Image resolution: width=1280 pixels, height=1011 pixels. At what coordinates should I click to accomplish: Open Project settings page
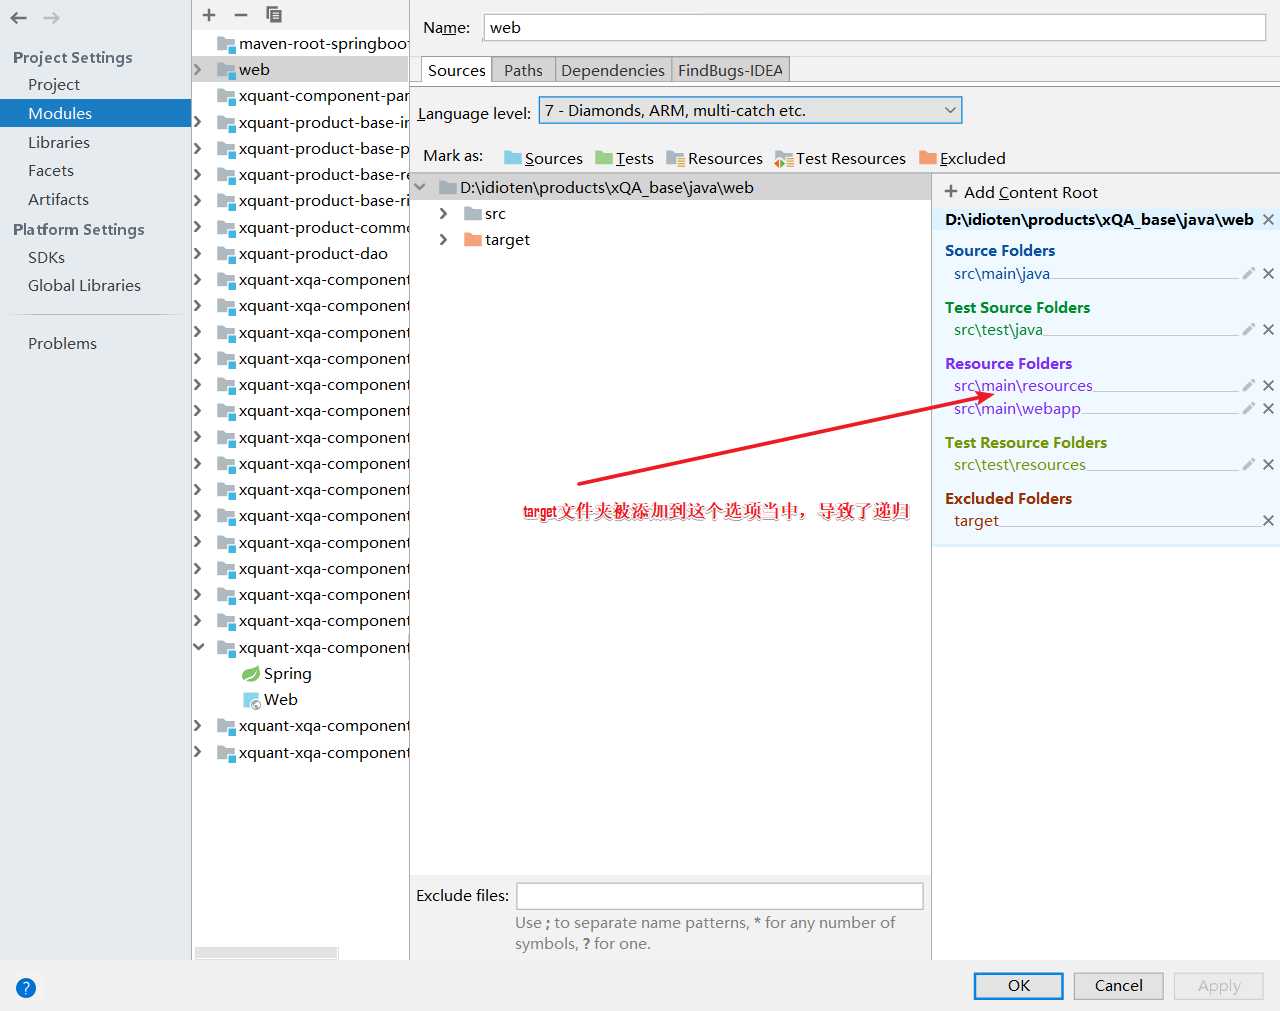tap(54, 84)
